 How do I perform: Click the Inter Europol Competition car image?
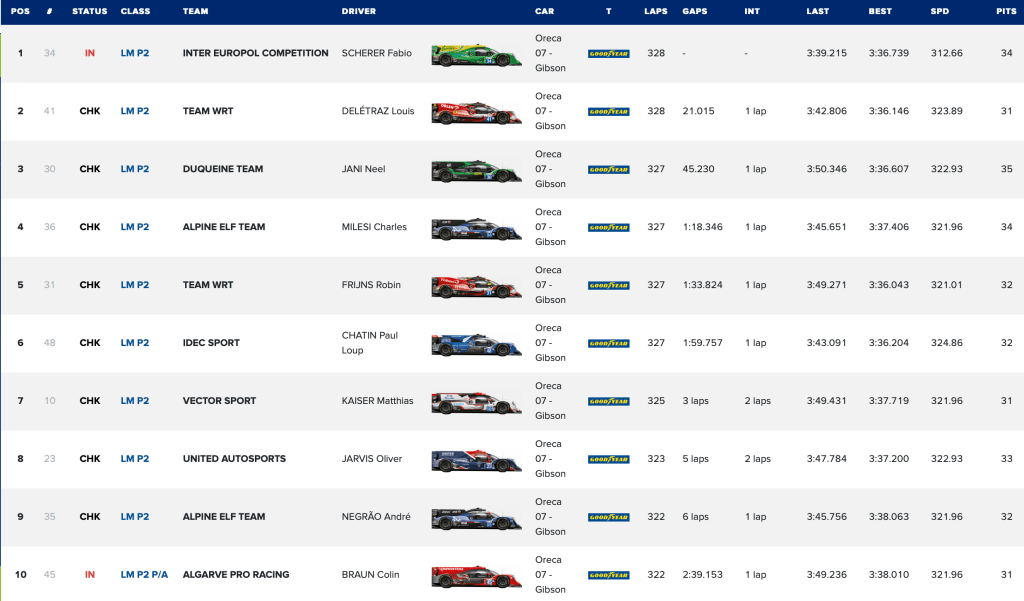click(477, 56)
